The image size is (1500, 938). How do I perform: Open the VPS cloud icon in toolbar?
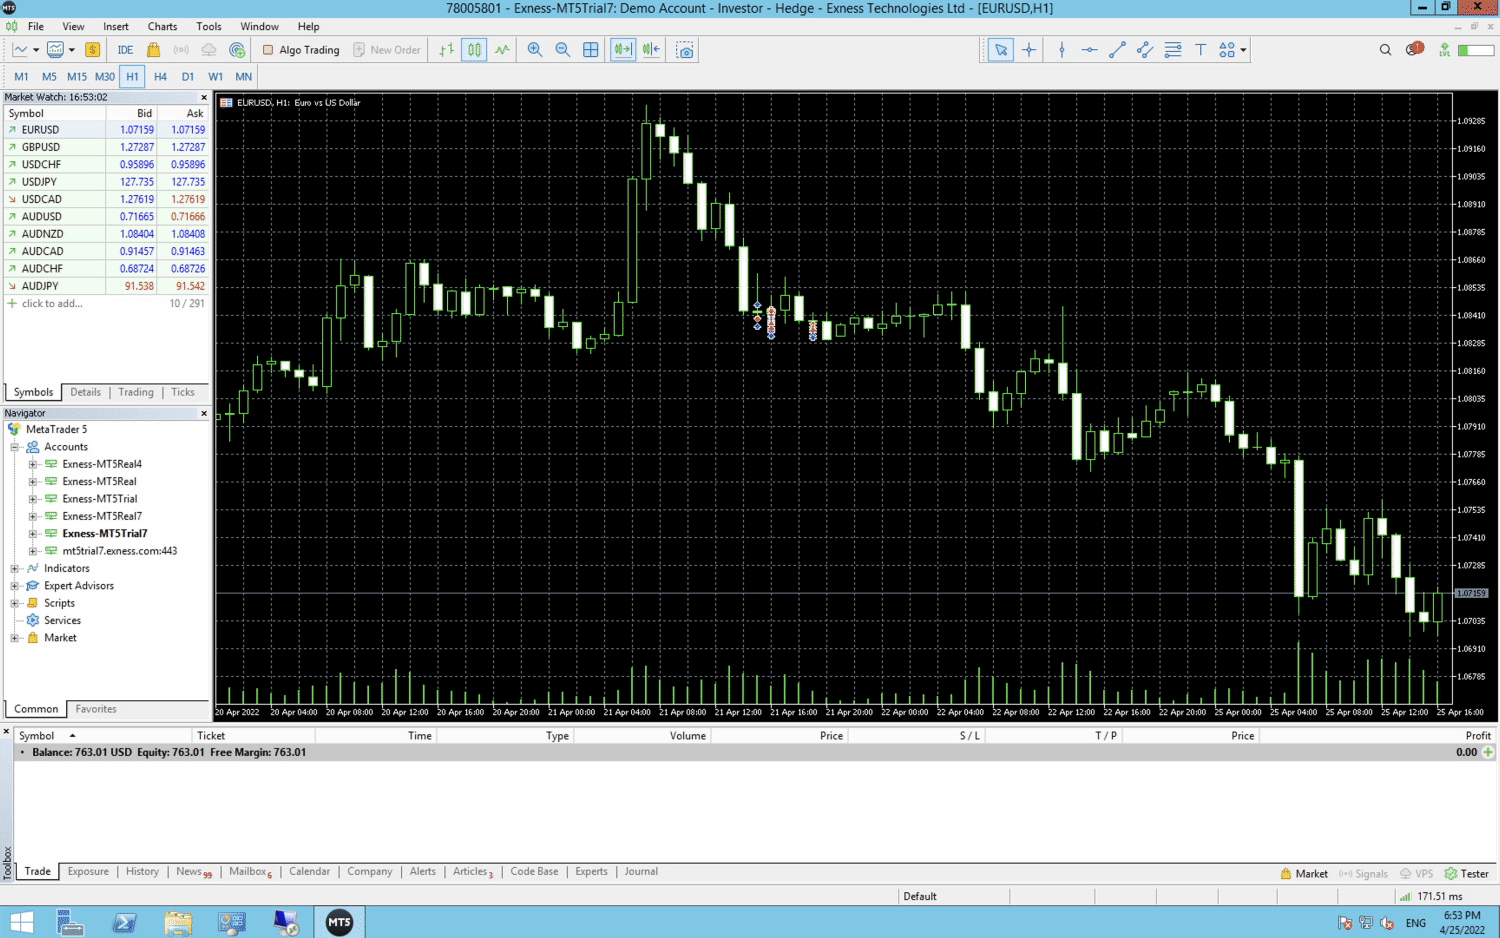point(209,50)
